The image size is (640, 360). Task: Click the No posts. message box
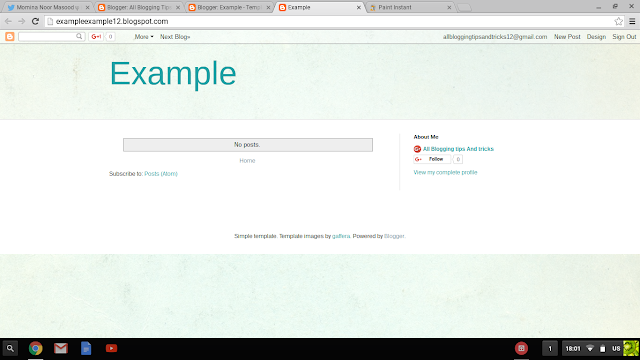pyautogui.click(x=248, y=145)
